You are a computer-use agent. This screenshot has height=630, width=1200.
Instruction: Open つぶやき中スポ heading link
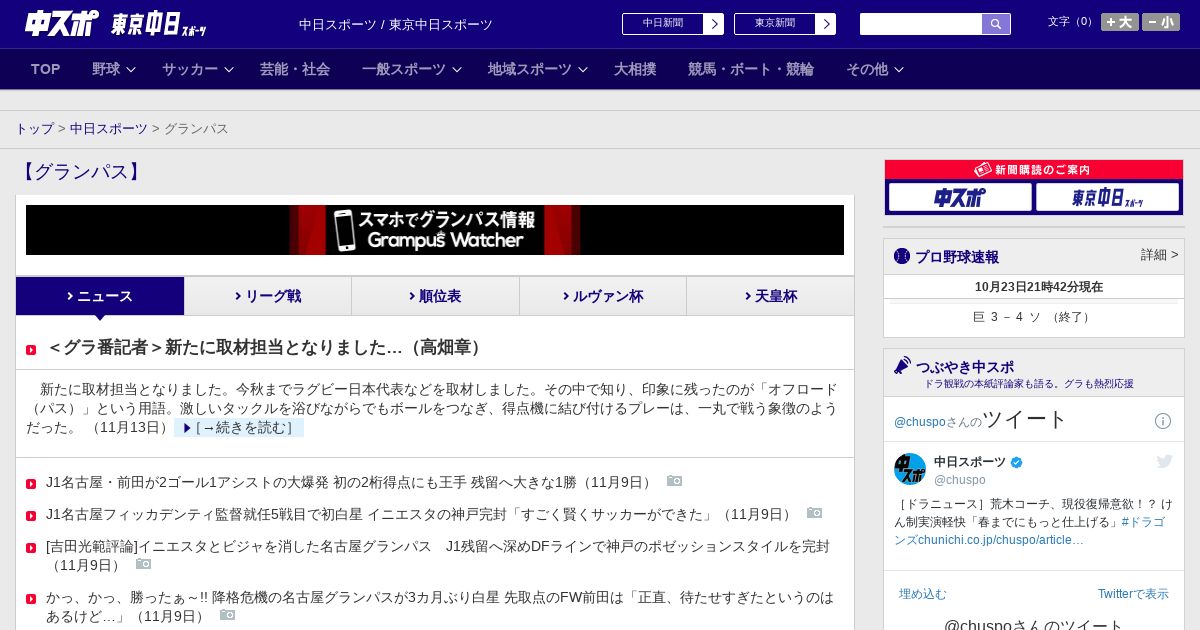pyautogui.click(x=965, y=367)
